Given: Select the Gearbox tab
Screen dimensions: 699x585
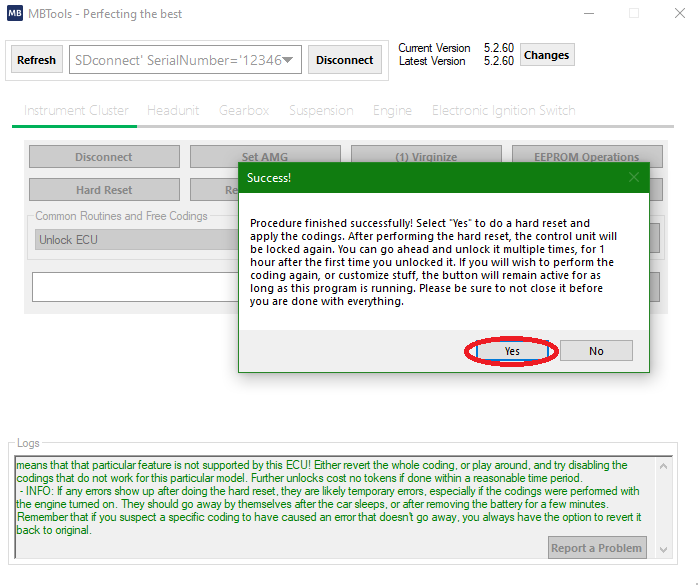Looking at the screenshot, I should (244, 111).
